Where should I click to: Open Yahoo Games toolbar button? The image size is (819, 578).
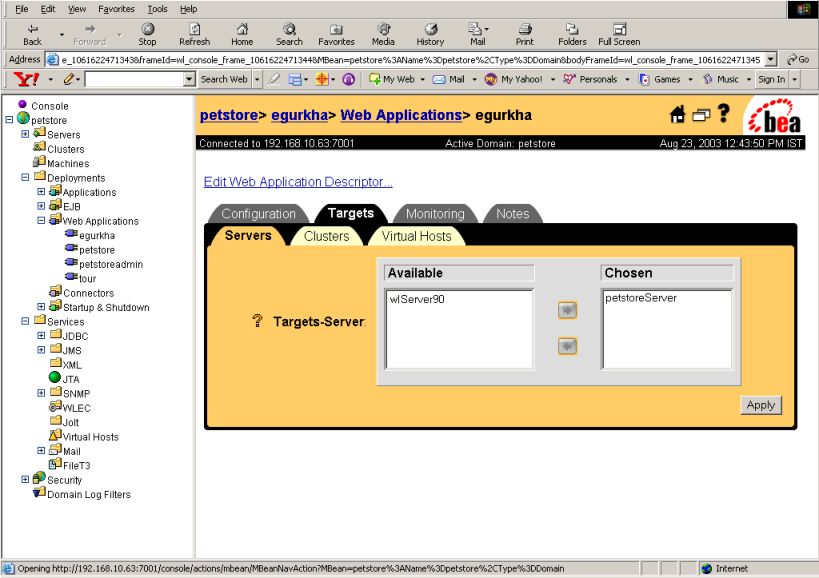(x=661, y=79)
